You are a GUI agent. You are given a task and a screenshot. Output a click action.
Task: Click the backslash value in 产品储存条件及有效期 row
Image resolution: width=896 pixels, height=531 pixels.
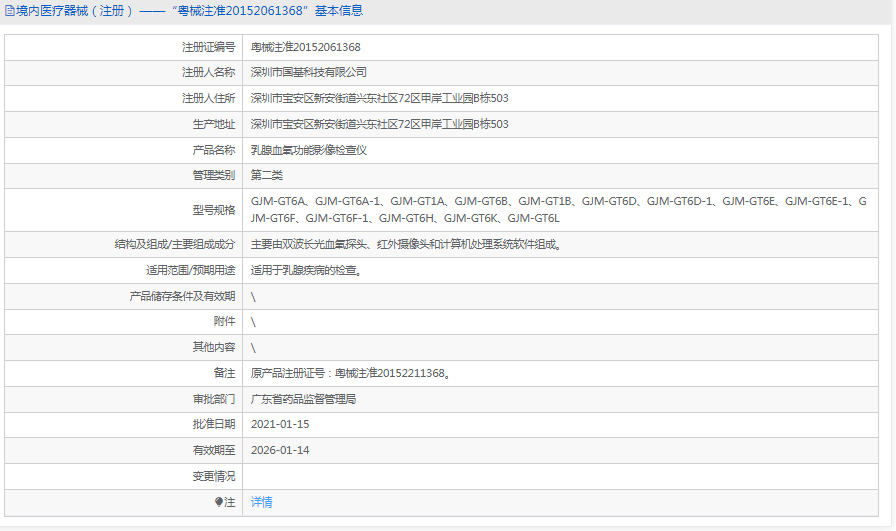[x=253, y=297]
